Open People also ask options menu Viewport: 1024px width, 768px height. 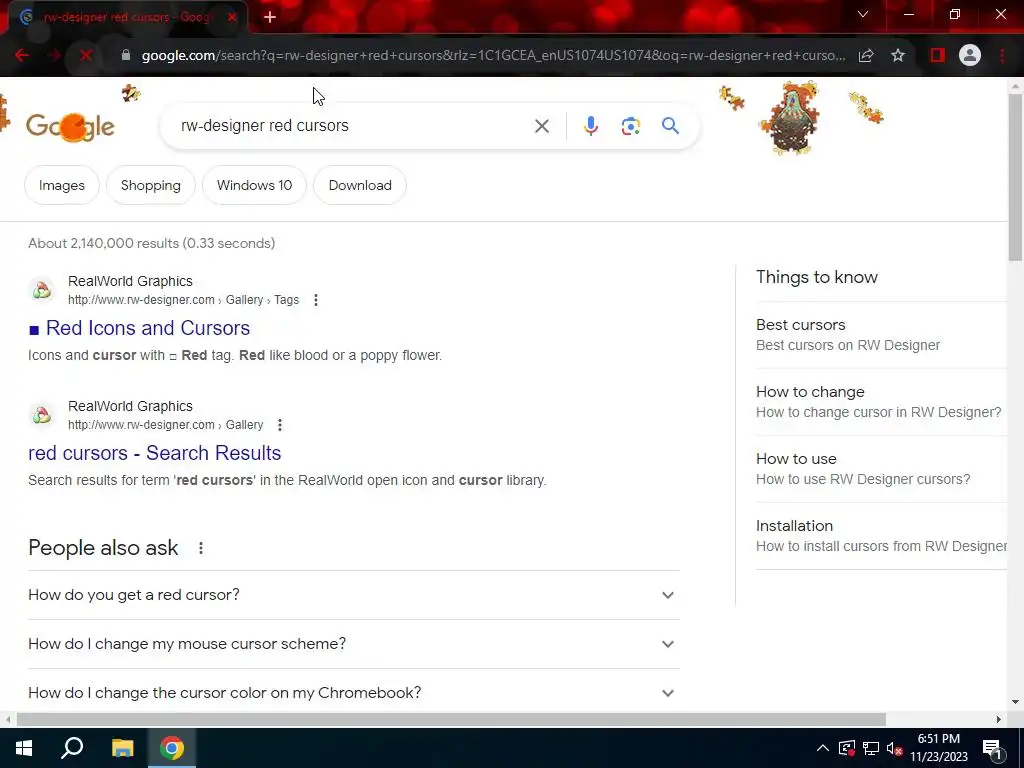[201, 548]
